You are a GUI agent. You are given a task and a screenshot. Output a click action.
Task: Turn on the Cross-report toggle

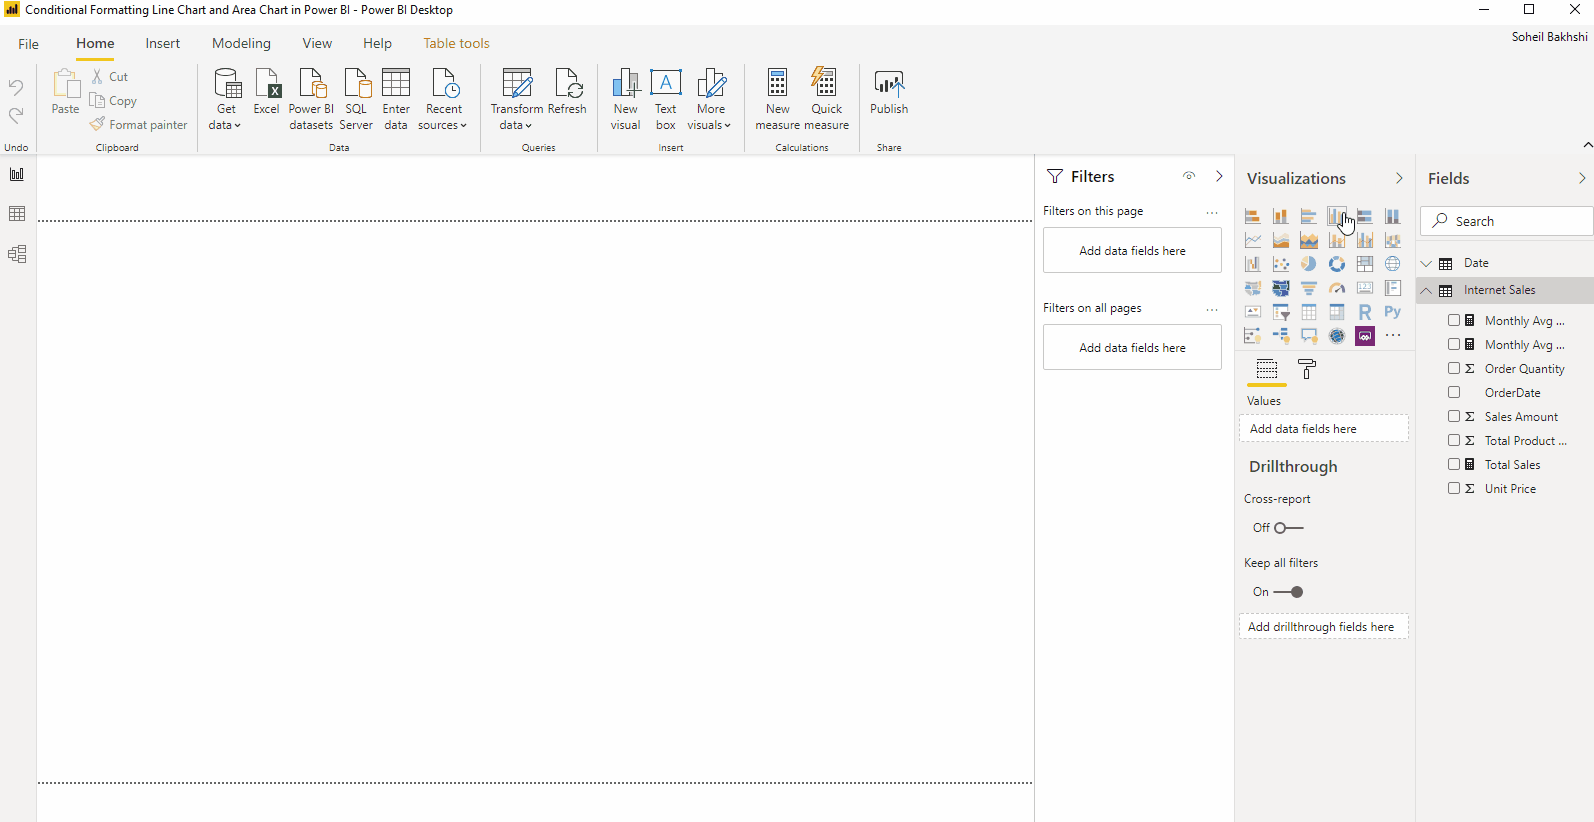pyautogui.click(x=1289, y=528)
